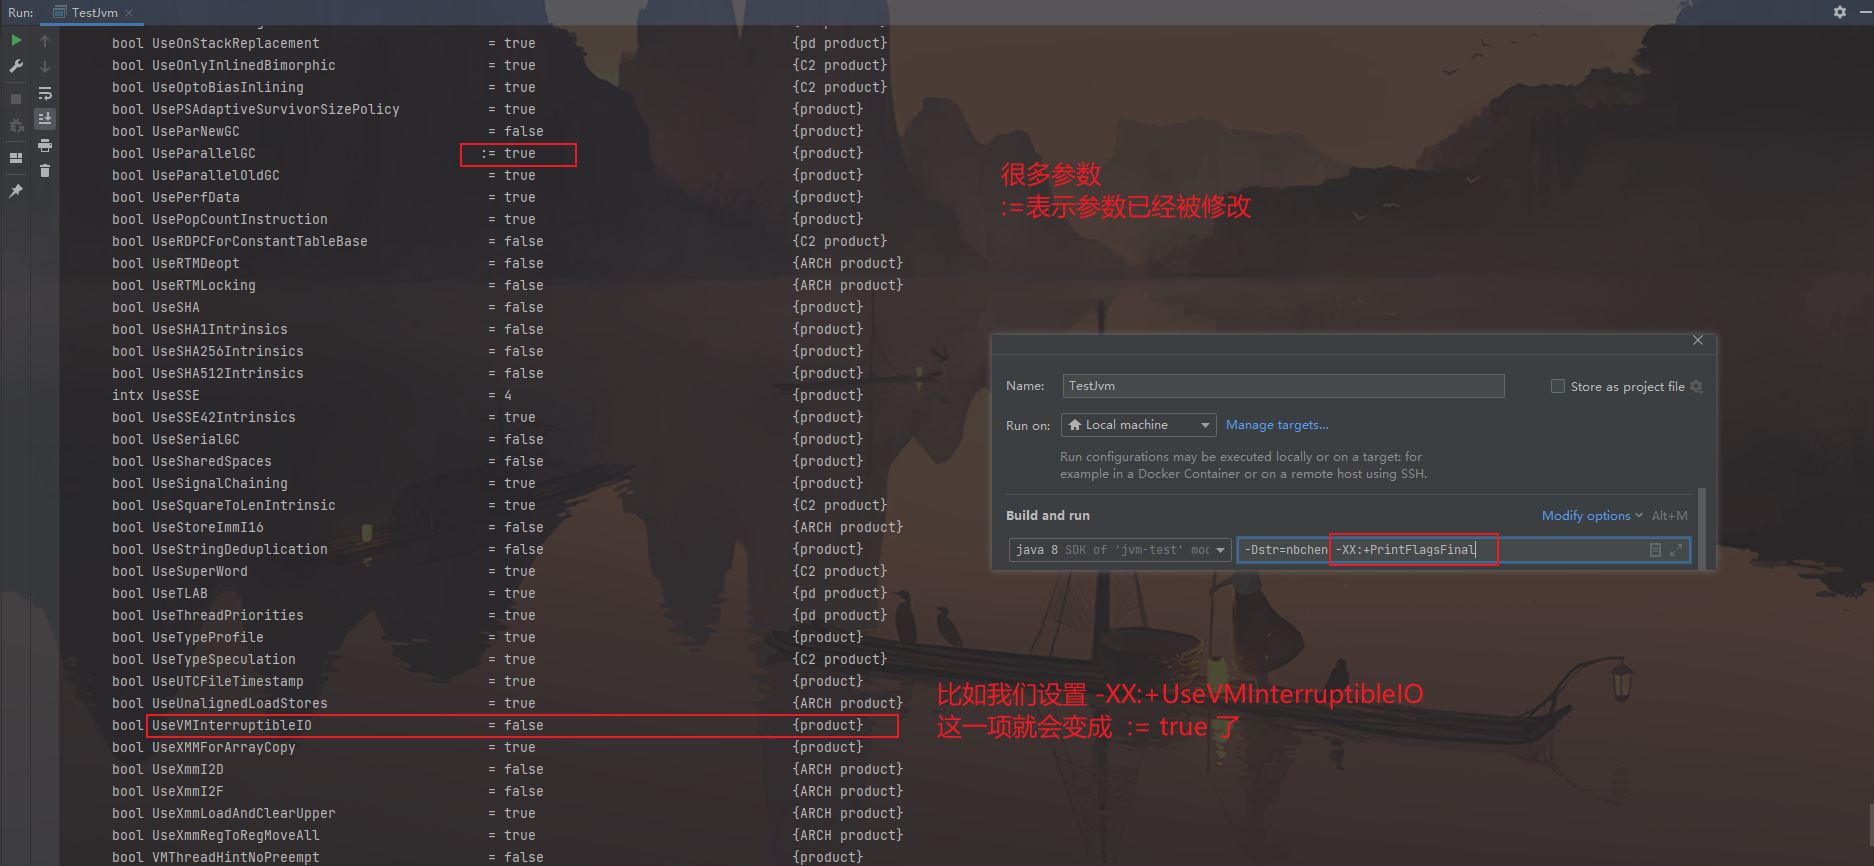This screenshot has height=866, width=1874.
Task: Open the Local machine dropdown
Action: [x=1138, y=425]
